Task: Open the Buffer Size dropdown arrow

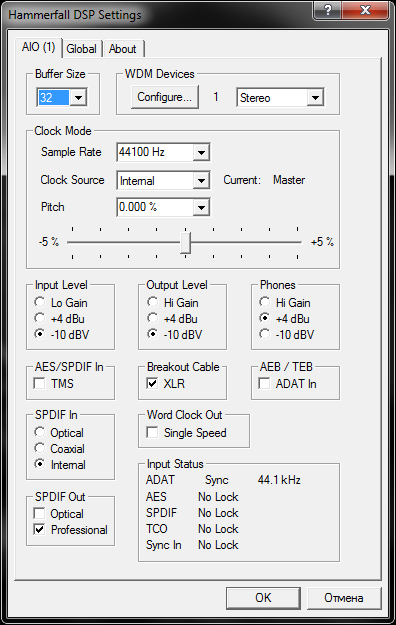Action: pos(79,97)
